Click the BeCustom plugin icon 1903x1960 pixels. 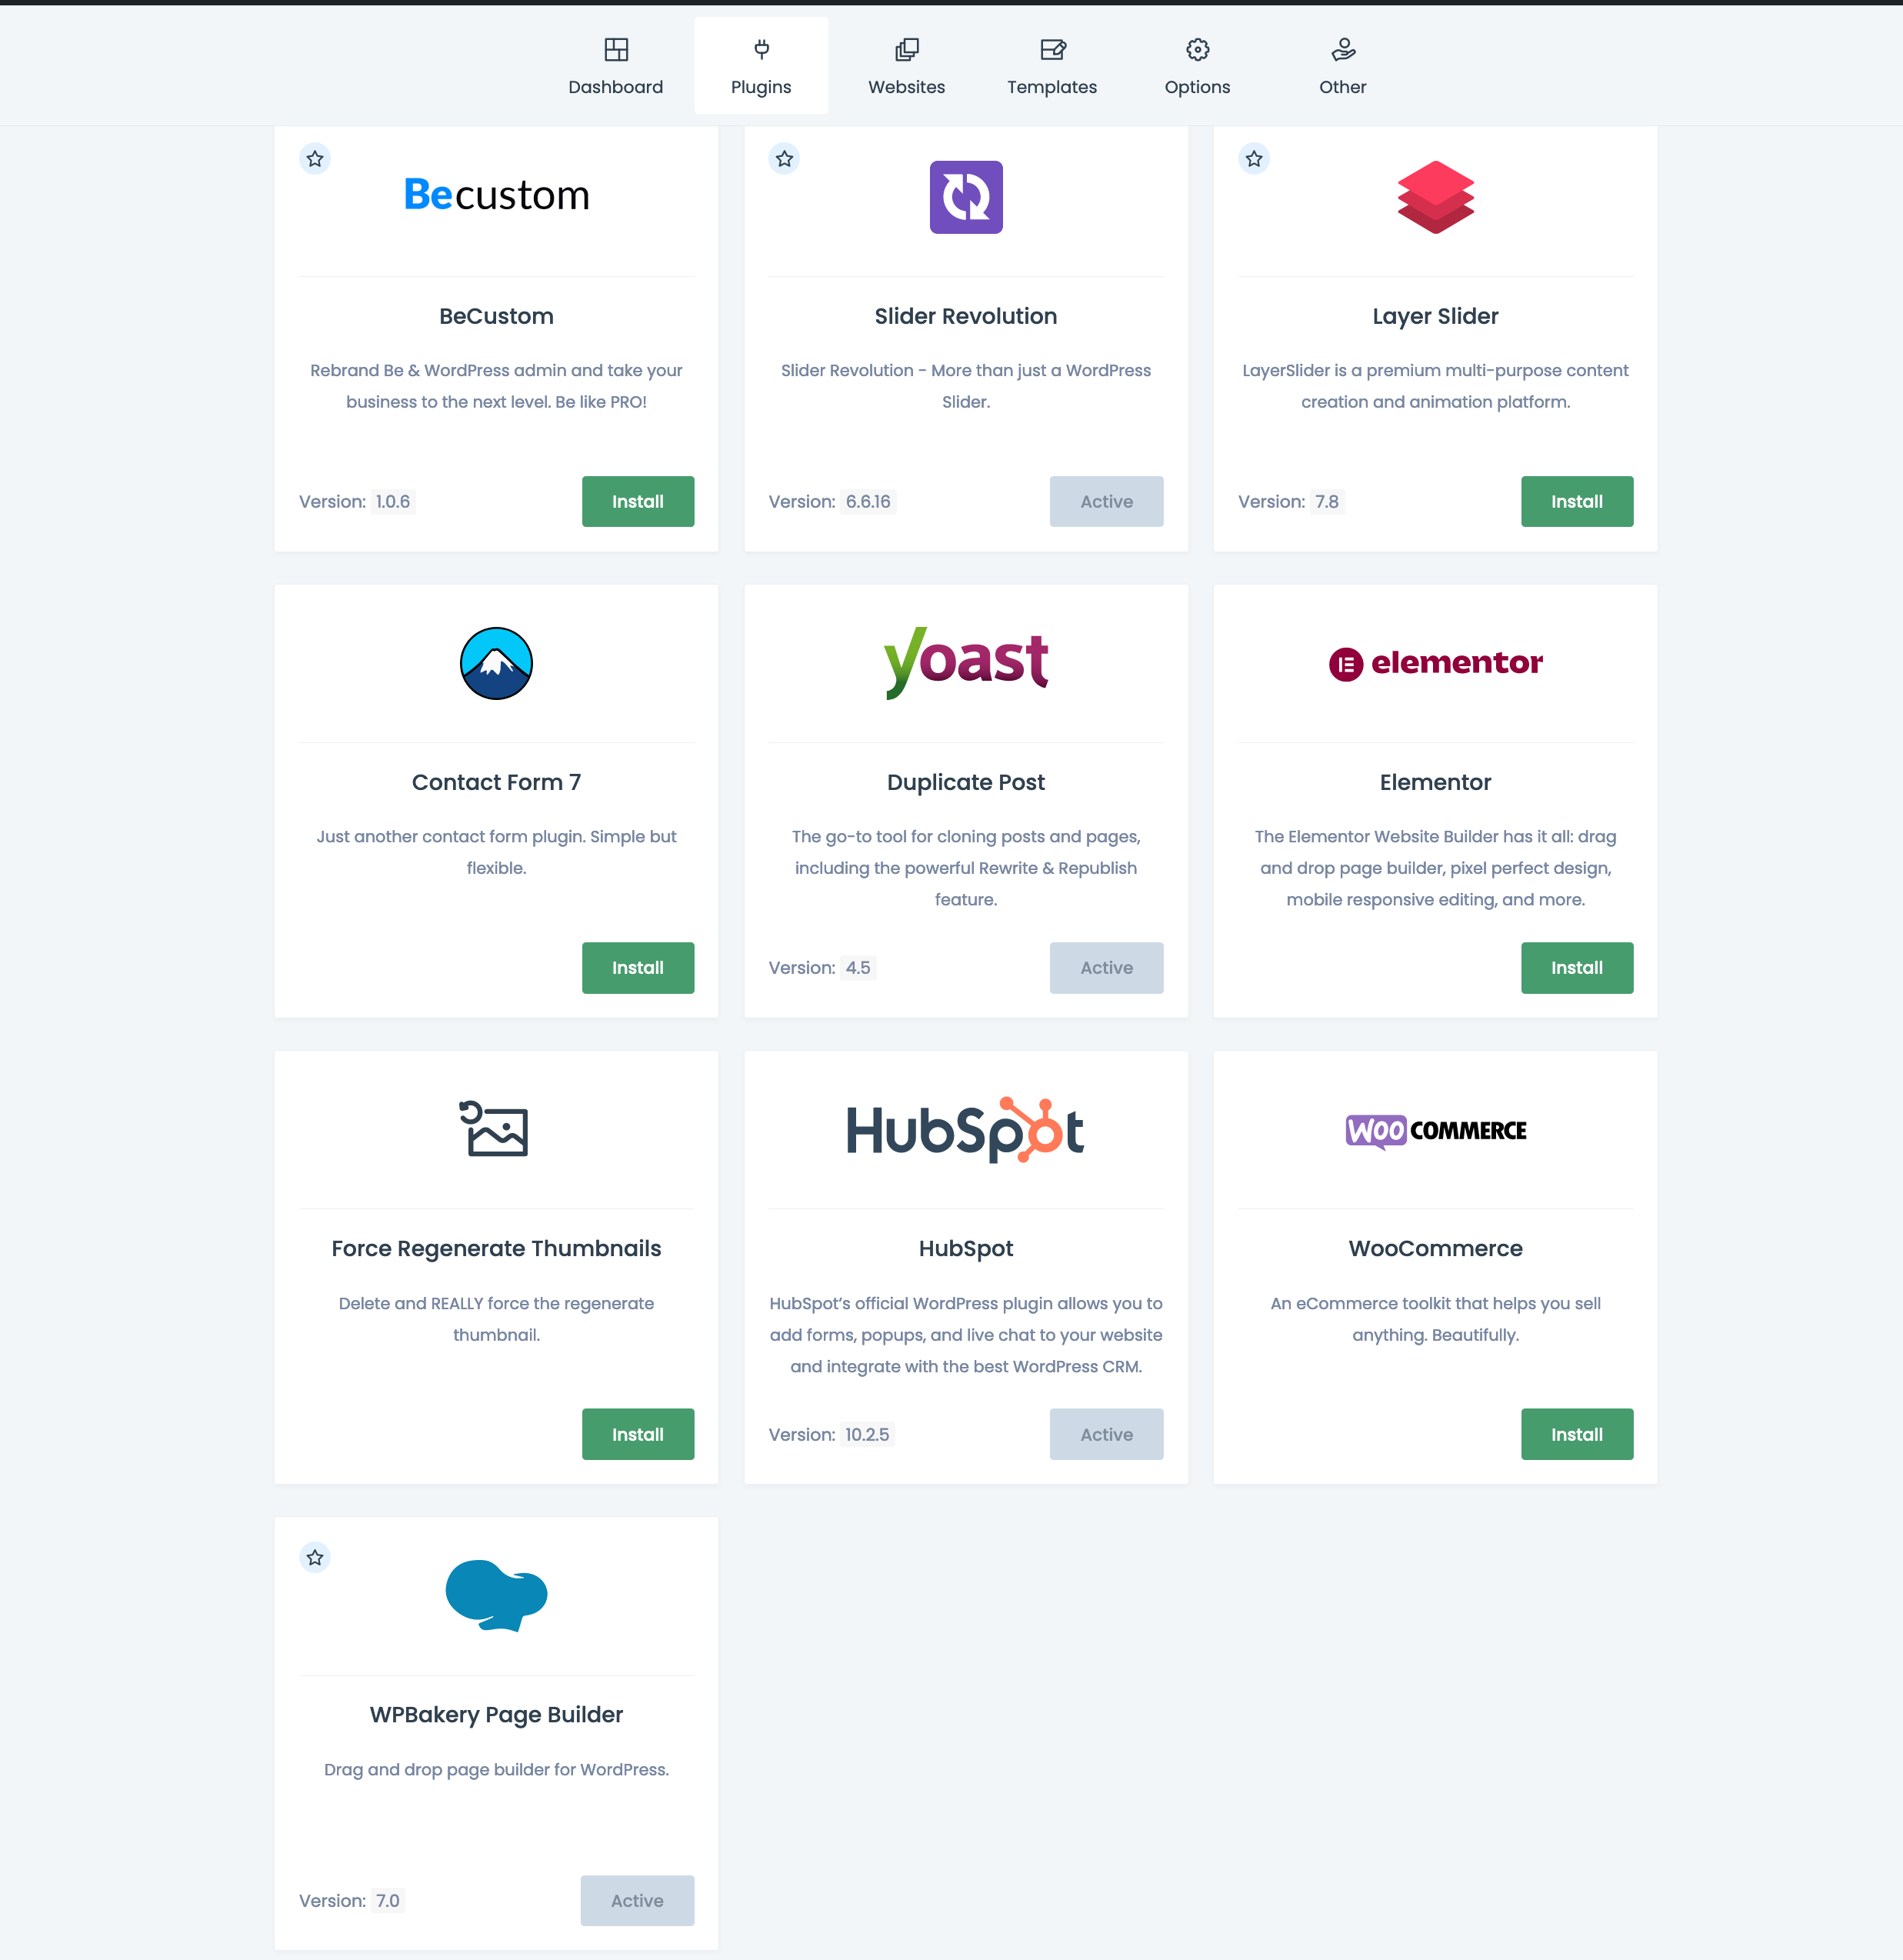pos(495,195)
